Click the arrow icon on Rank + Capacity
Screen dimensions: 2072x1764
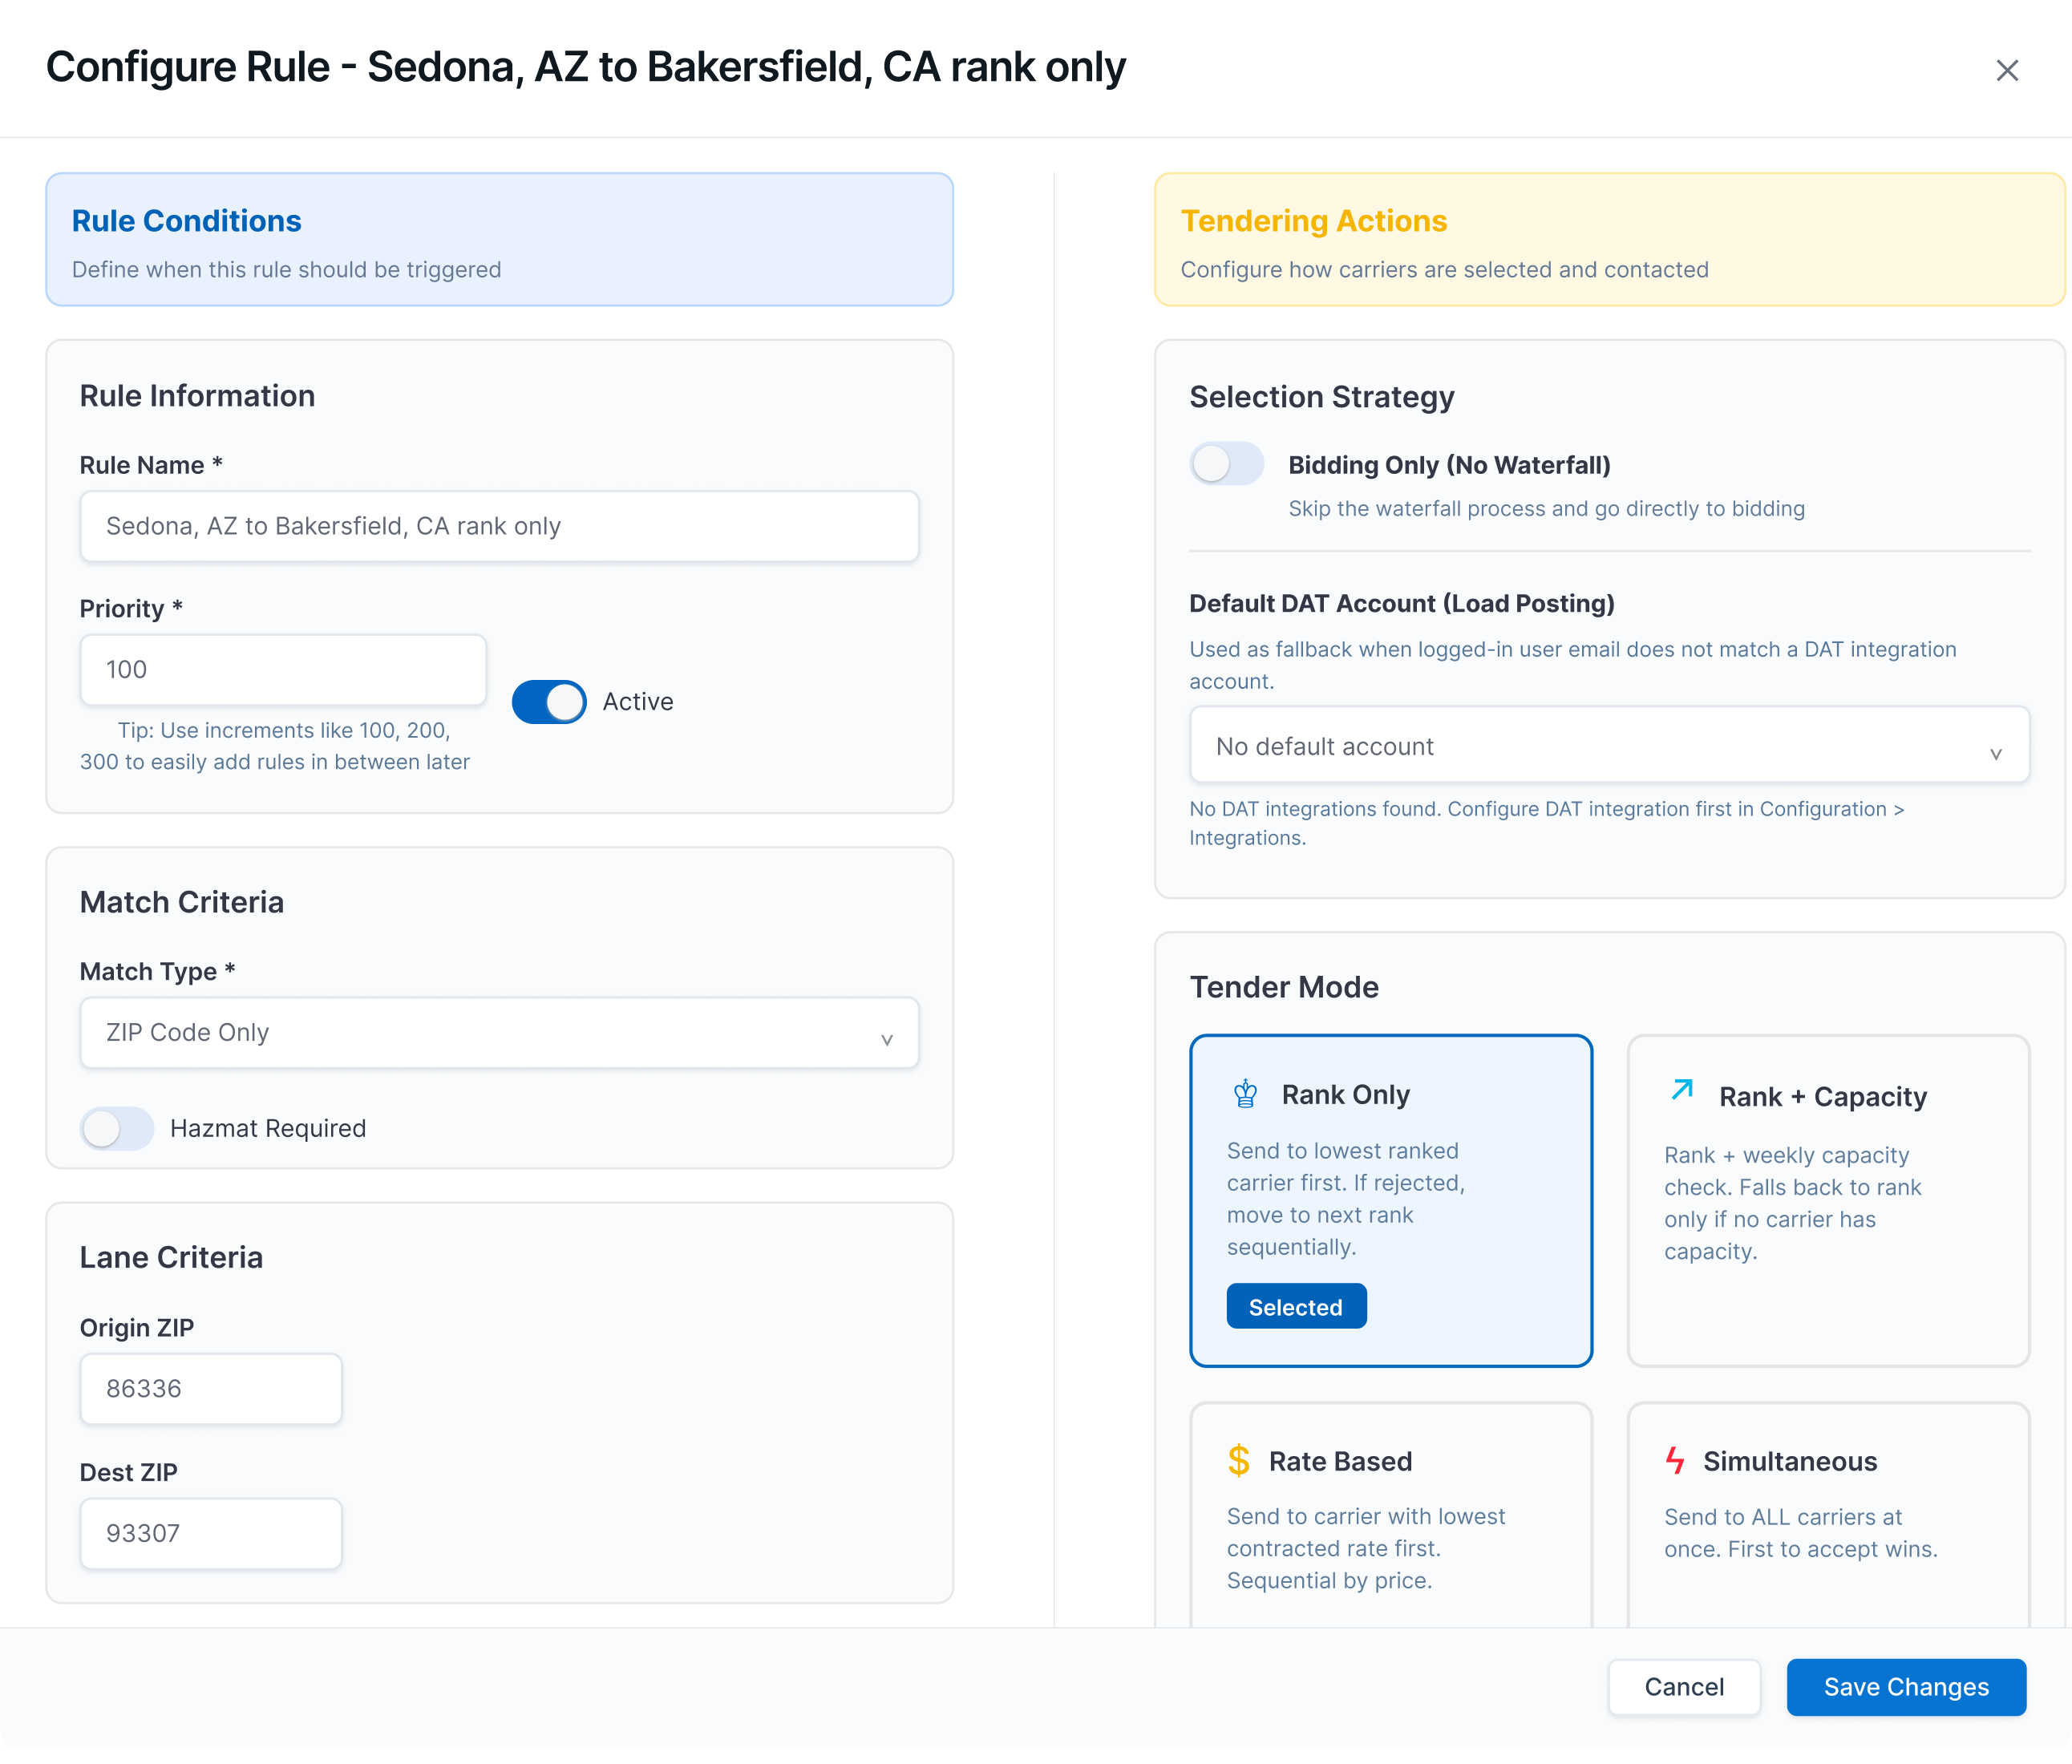[x=1682, y=1089]
